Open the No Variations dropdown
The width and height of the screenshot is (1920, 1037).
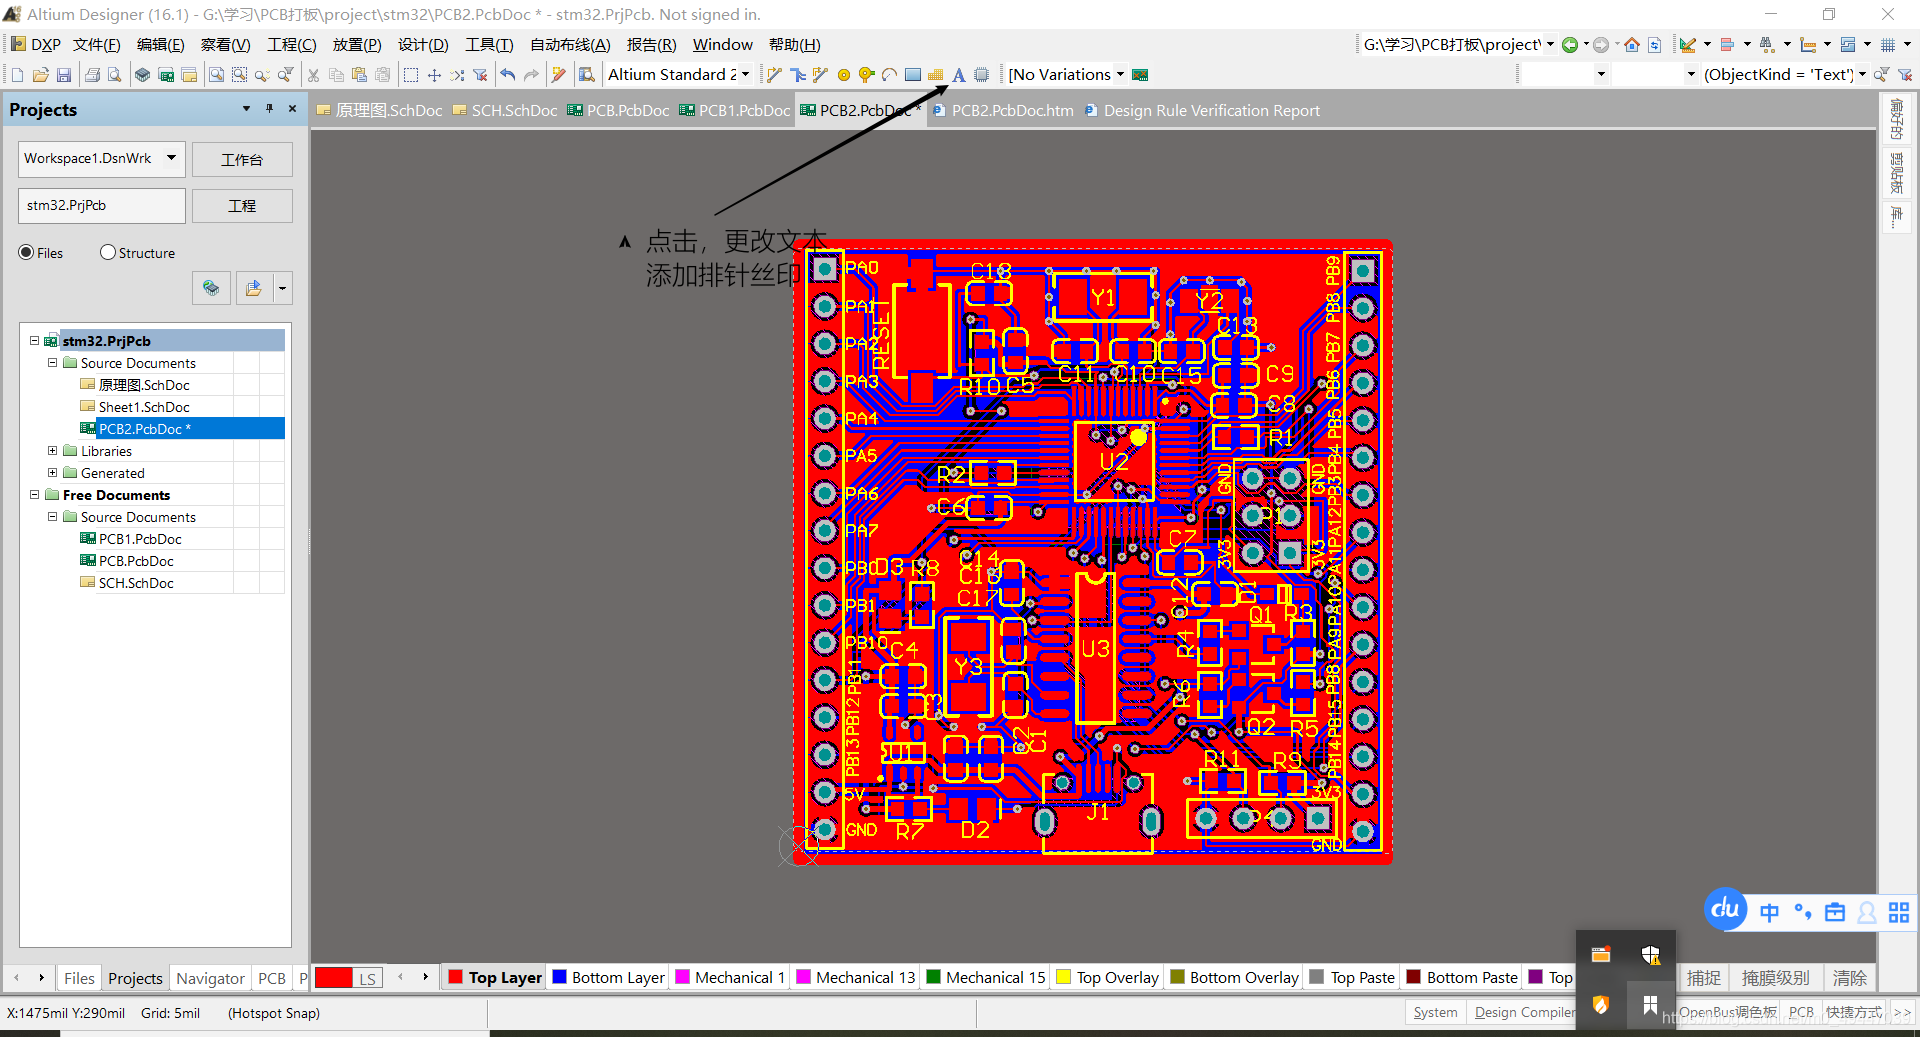(1120, 75)
